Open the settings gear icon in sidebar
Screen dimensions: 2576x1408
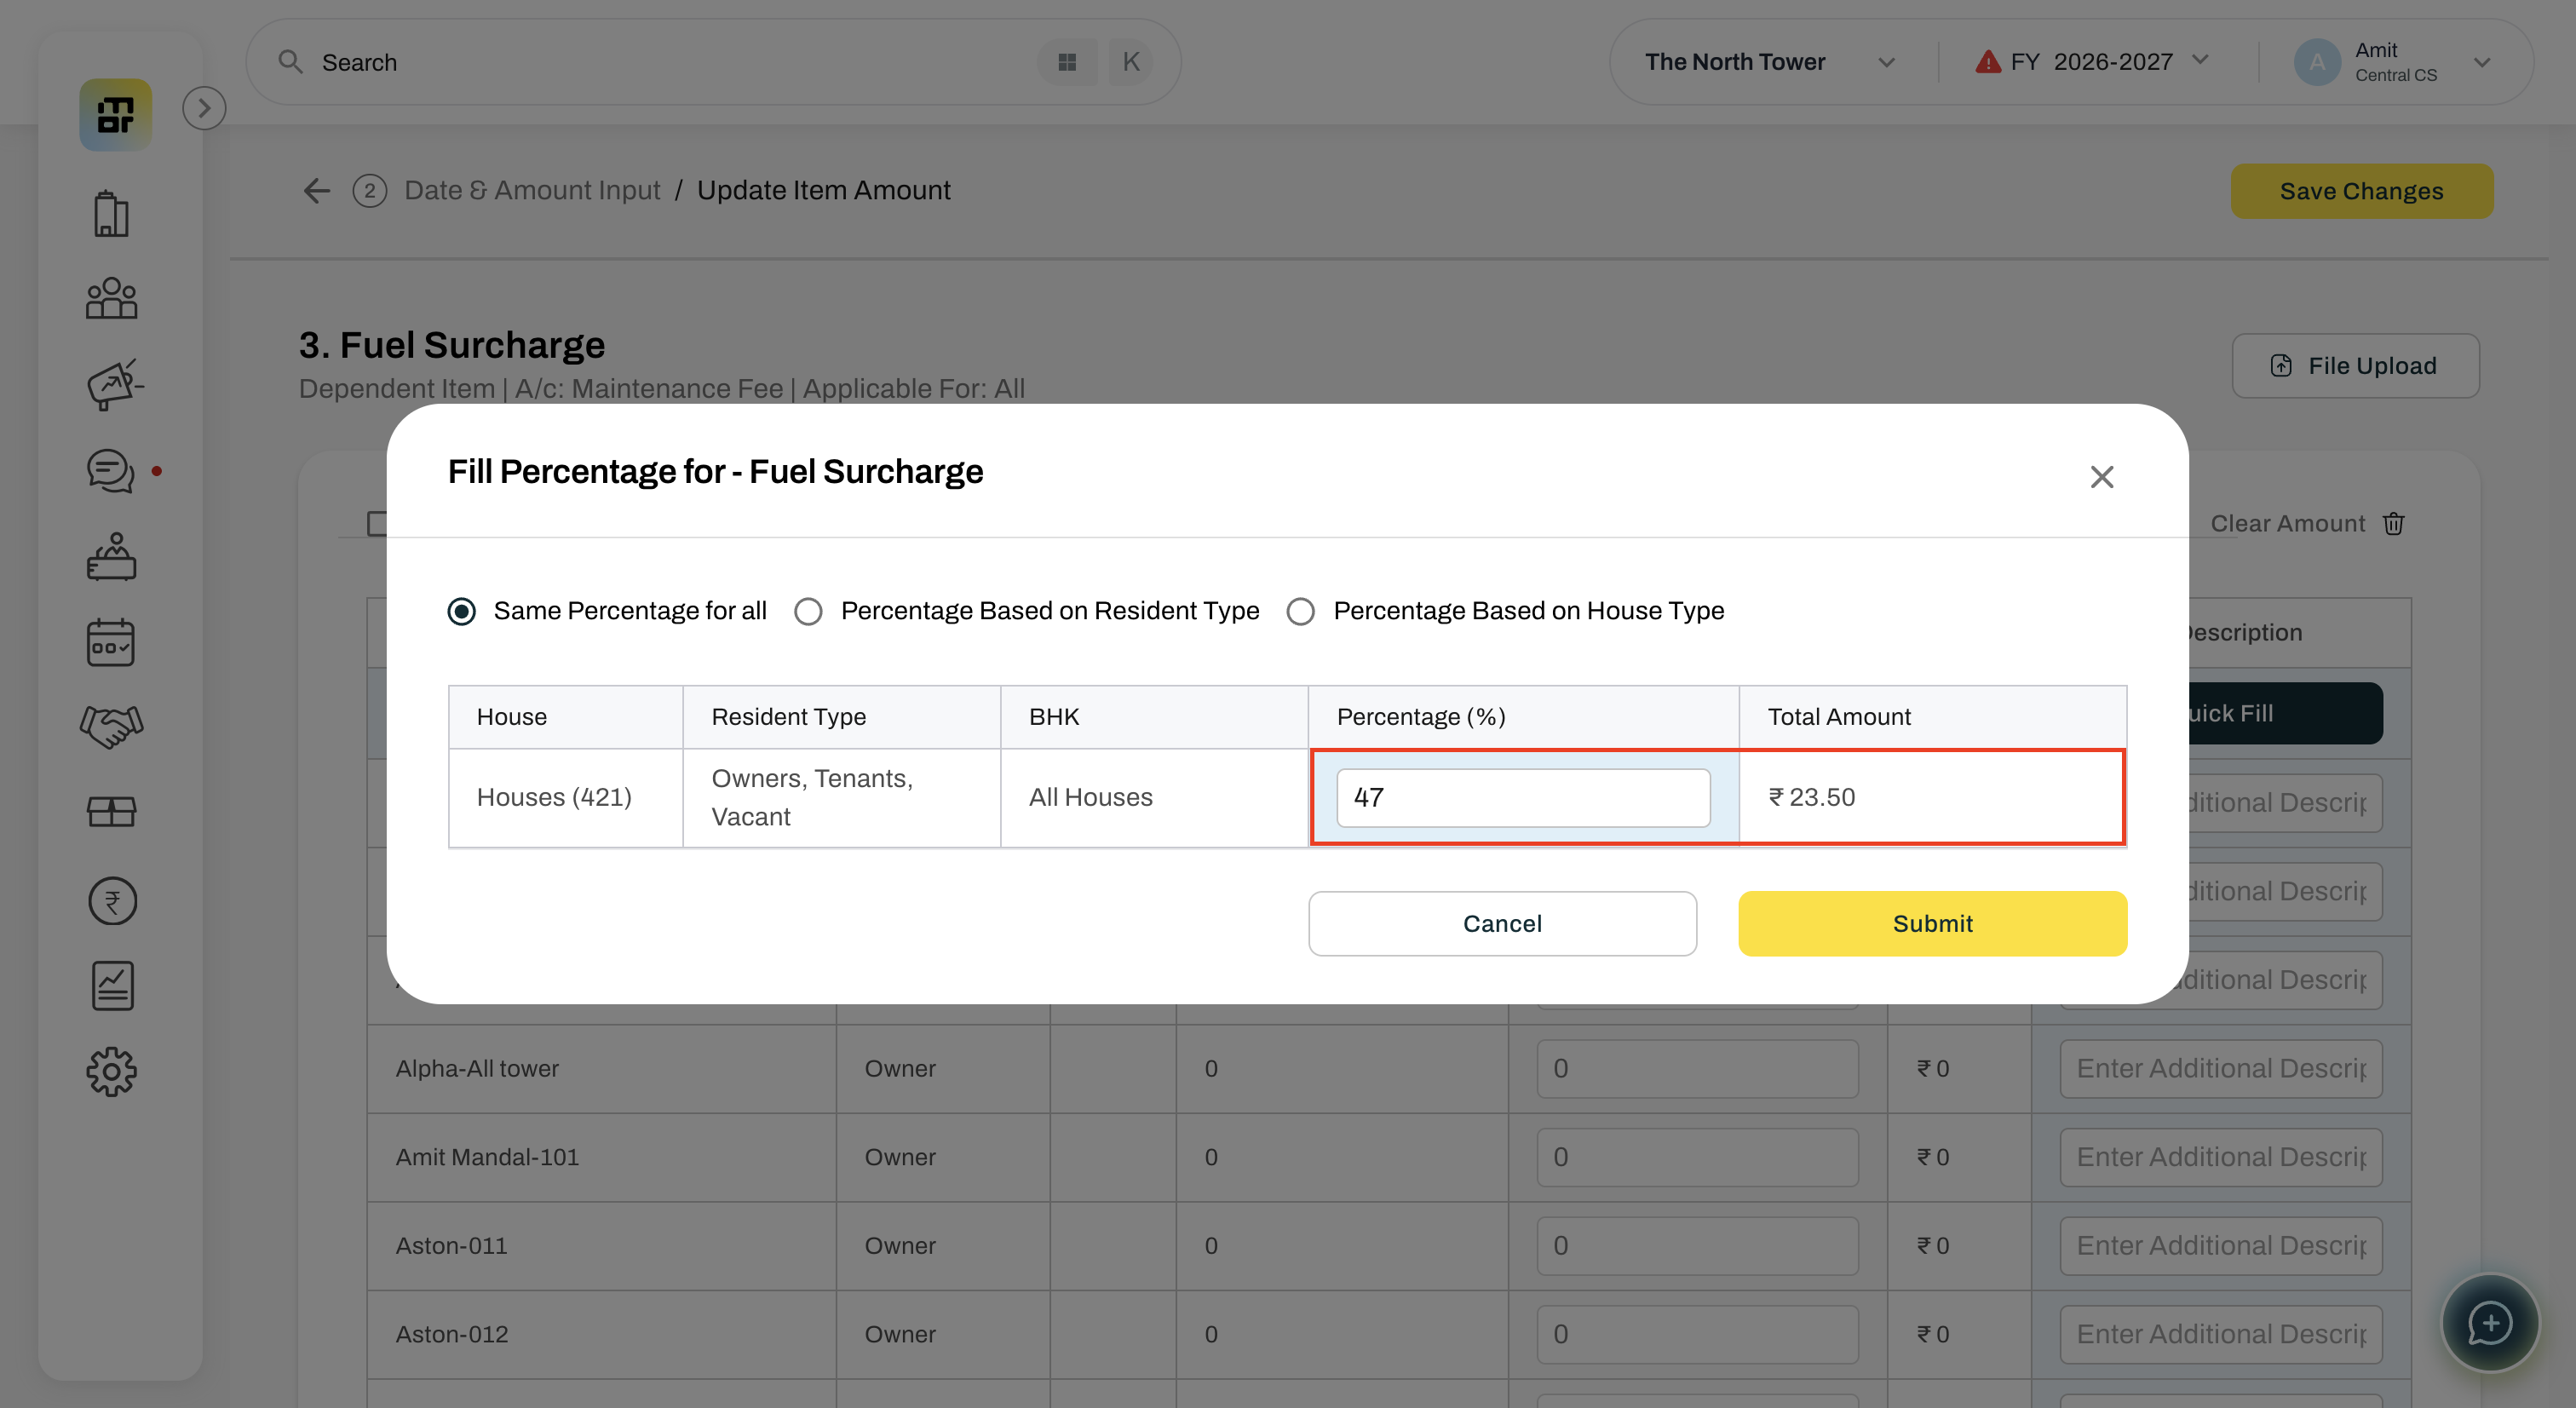click(x=111, y=1072)
